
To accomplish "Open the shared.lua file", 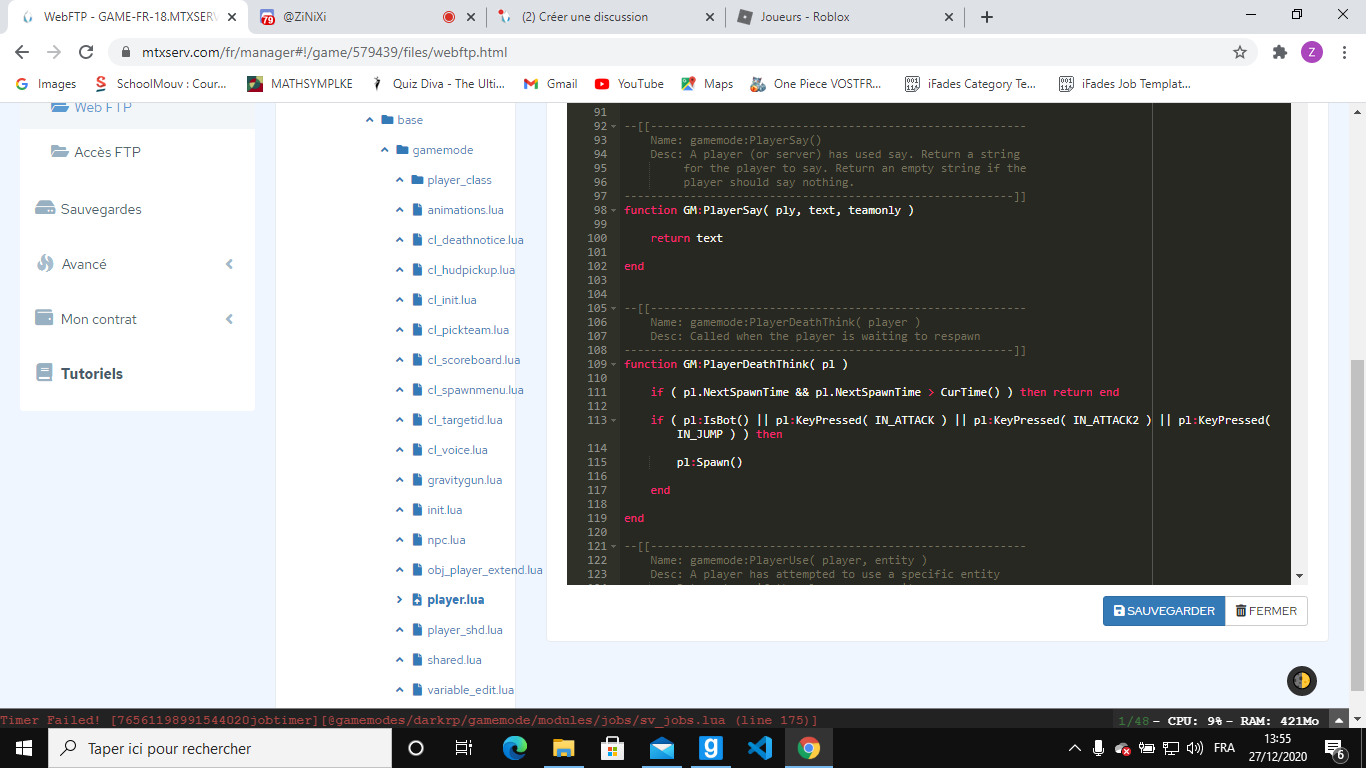I will (x=454, y=660).
